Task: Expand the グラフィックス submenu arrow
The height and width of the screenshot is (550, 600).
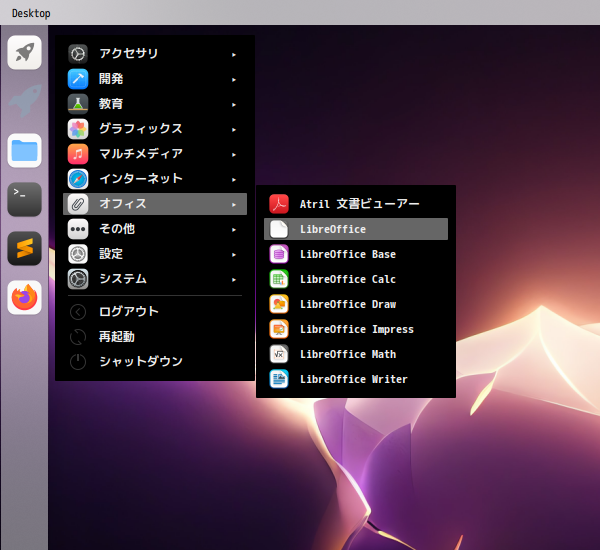Action: point(234,130)
